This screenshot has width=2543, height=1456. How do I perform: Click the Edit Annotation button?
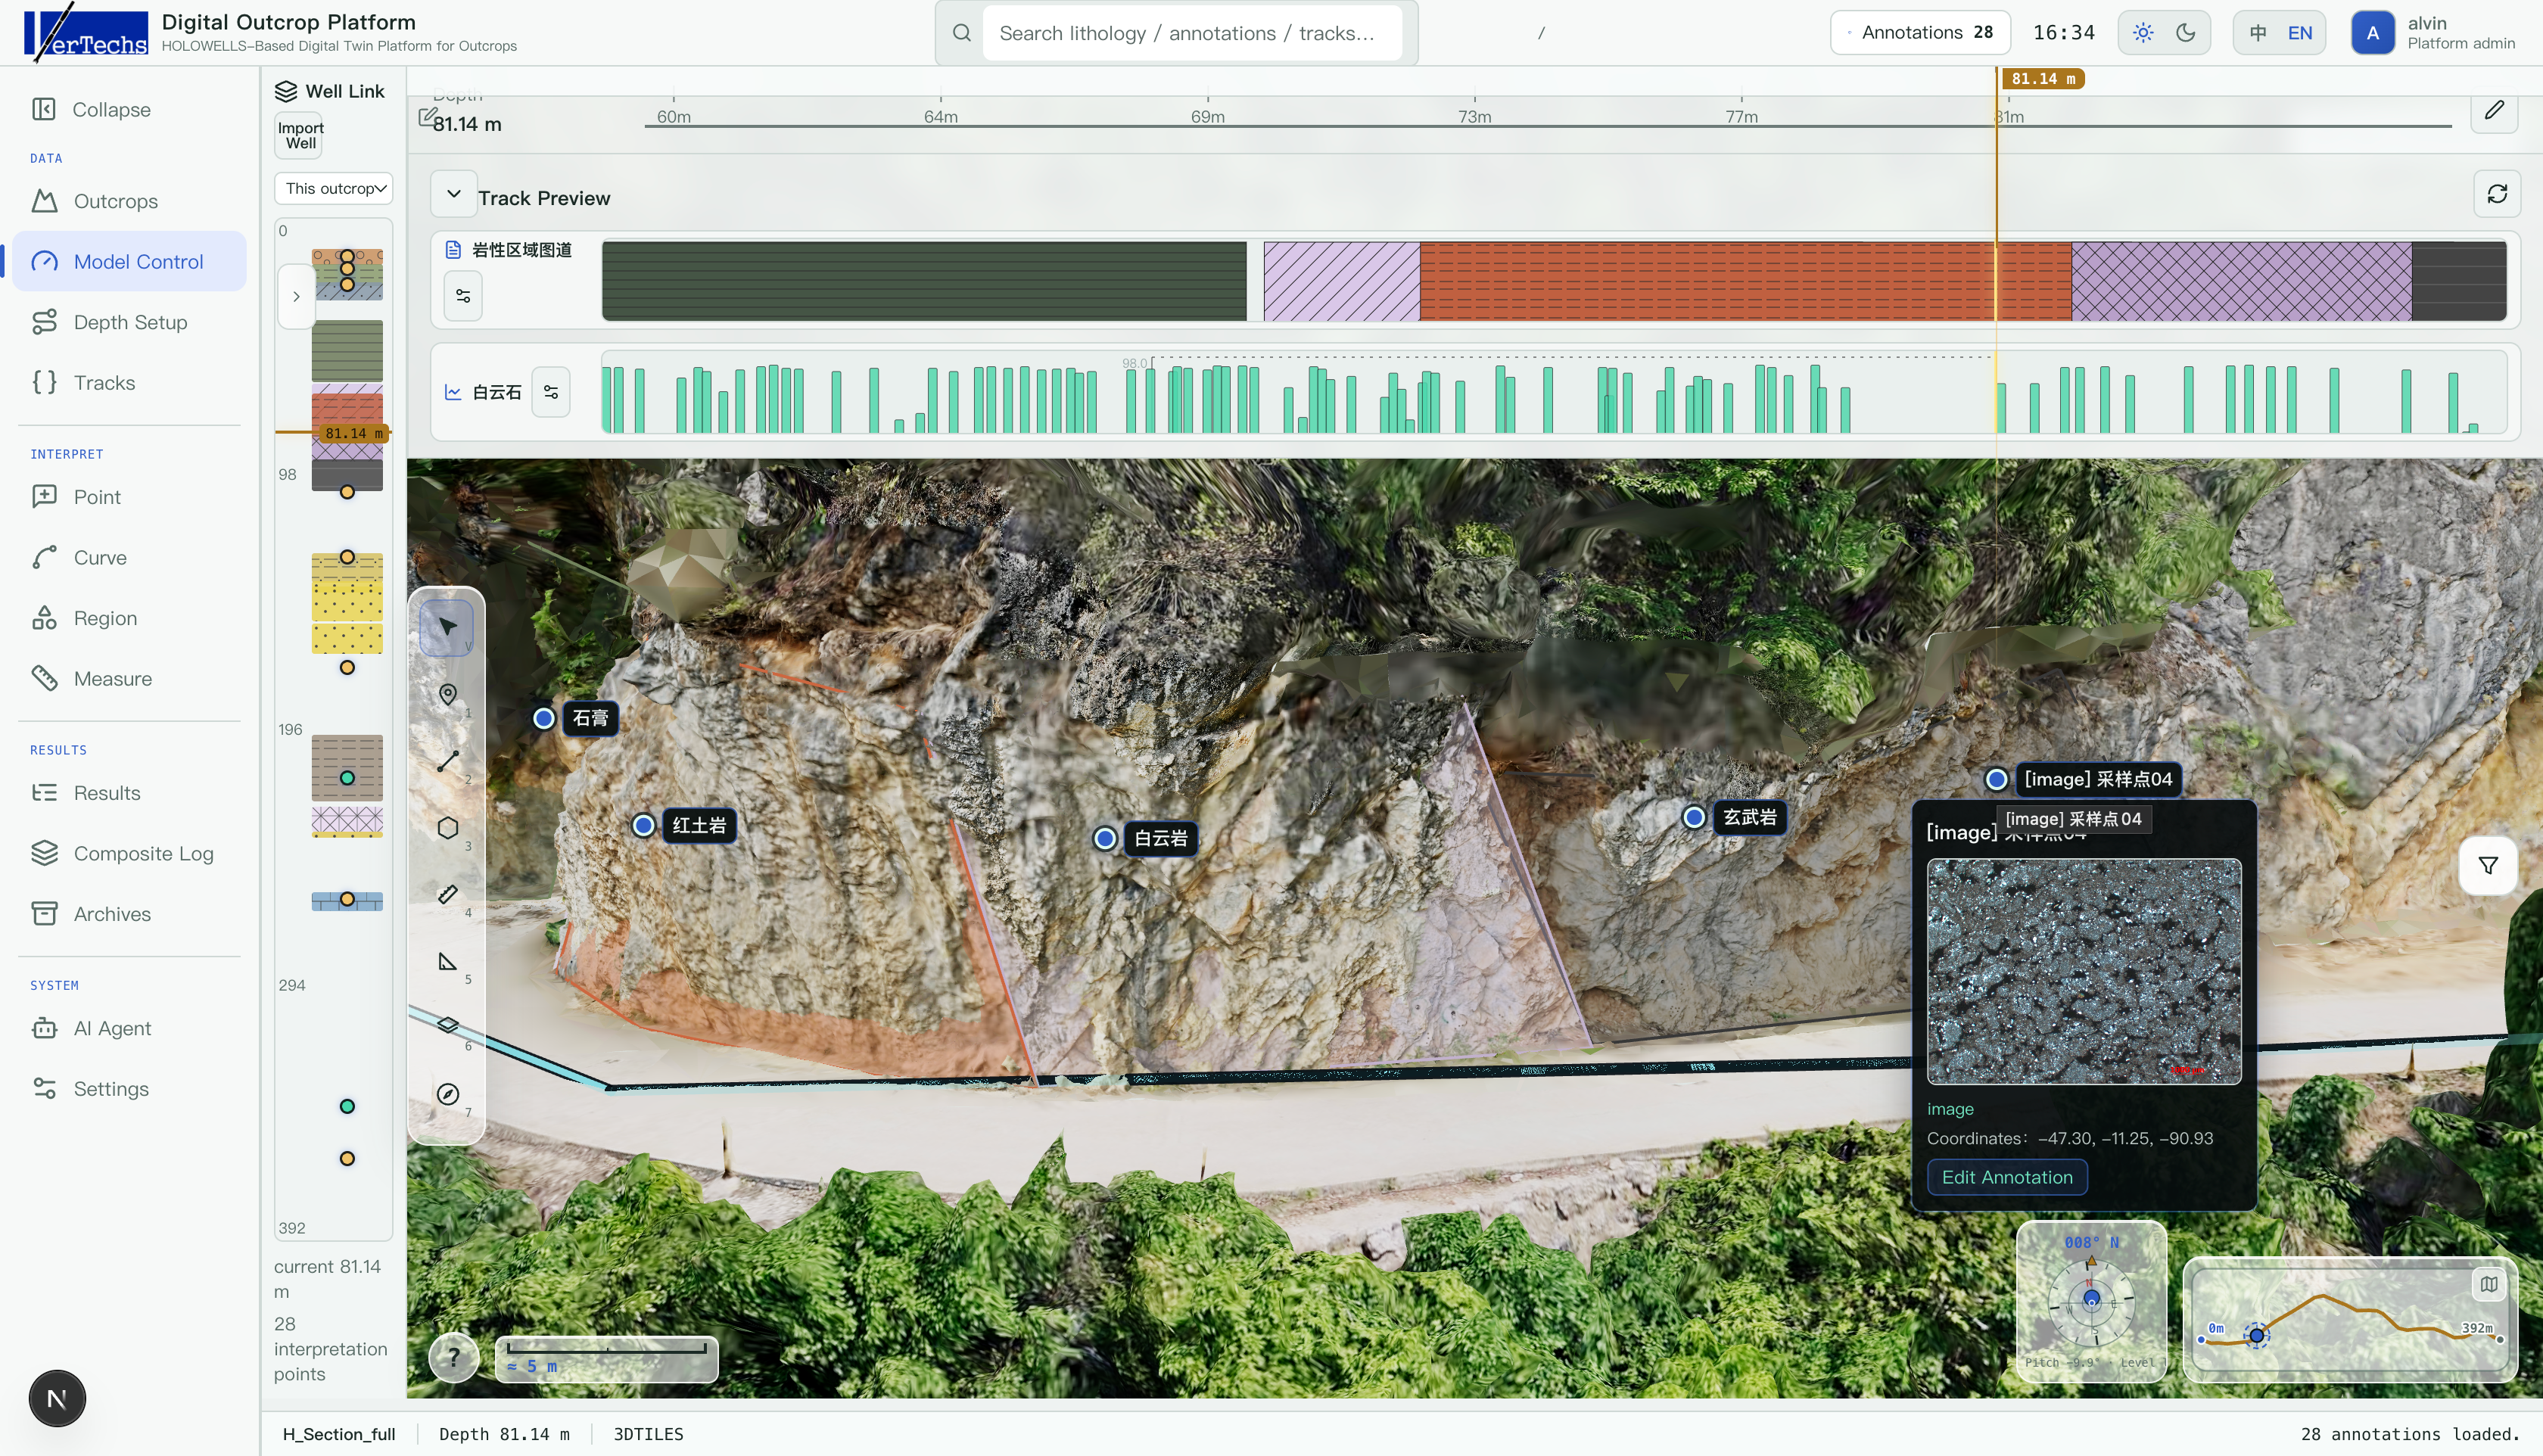tap(2007, 1177)
